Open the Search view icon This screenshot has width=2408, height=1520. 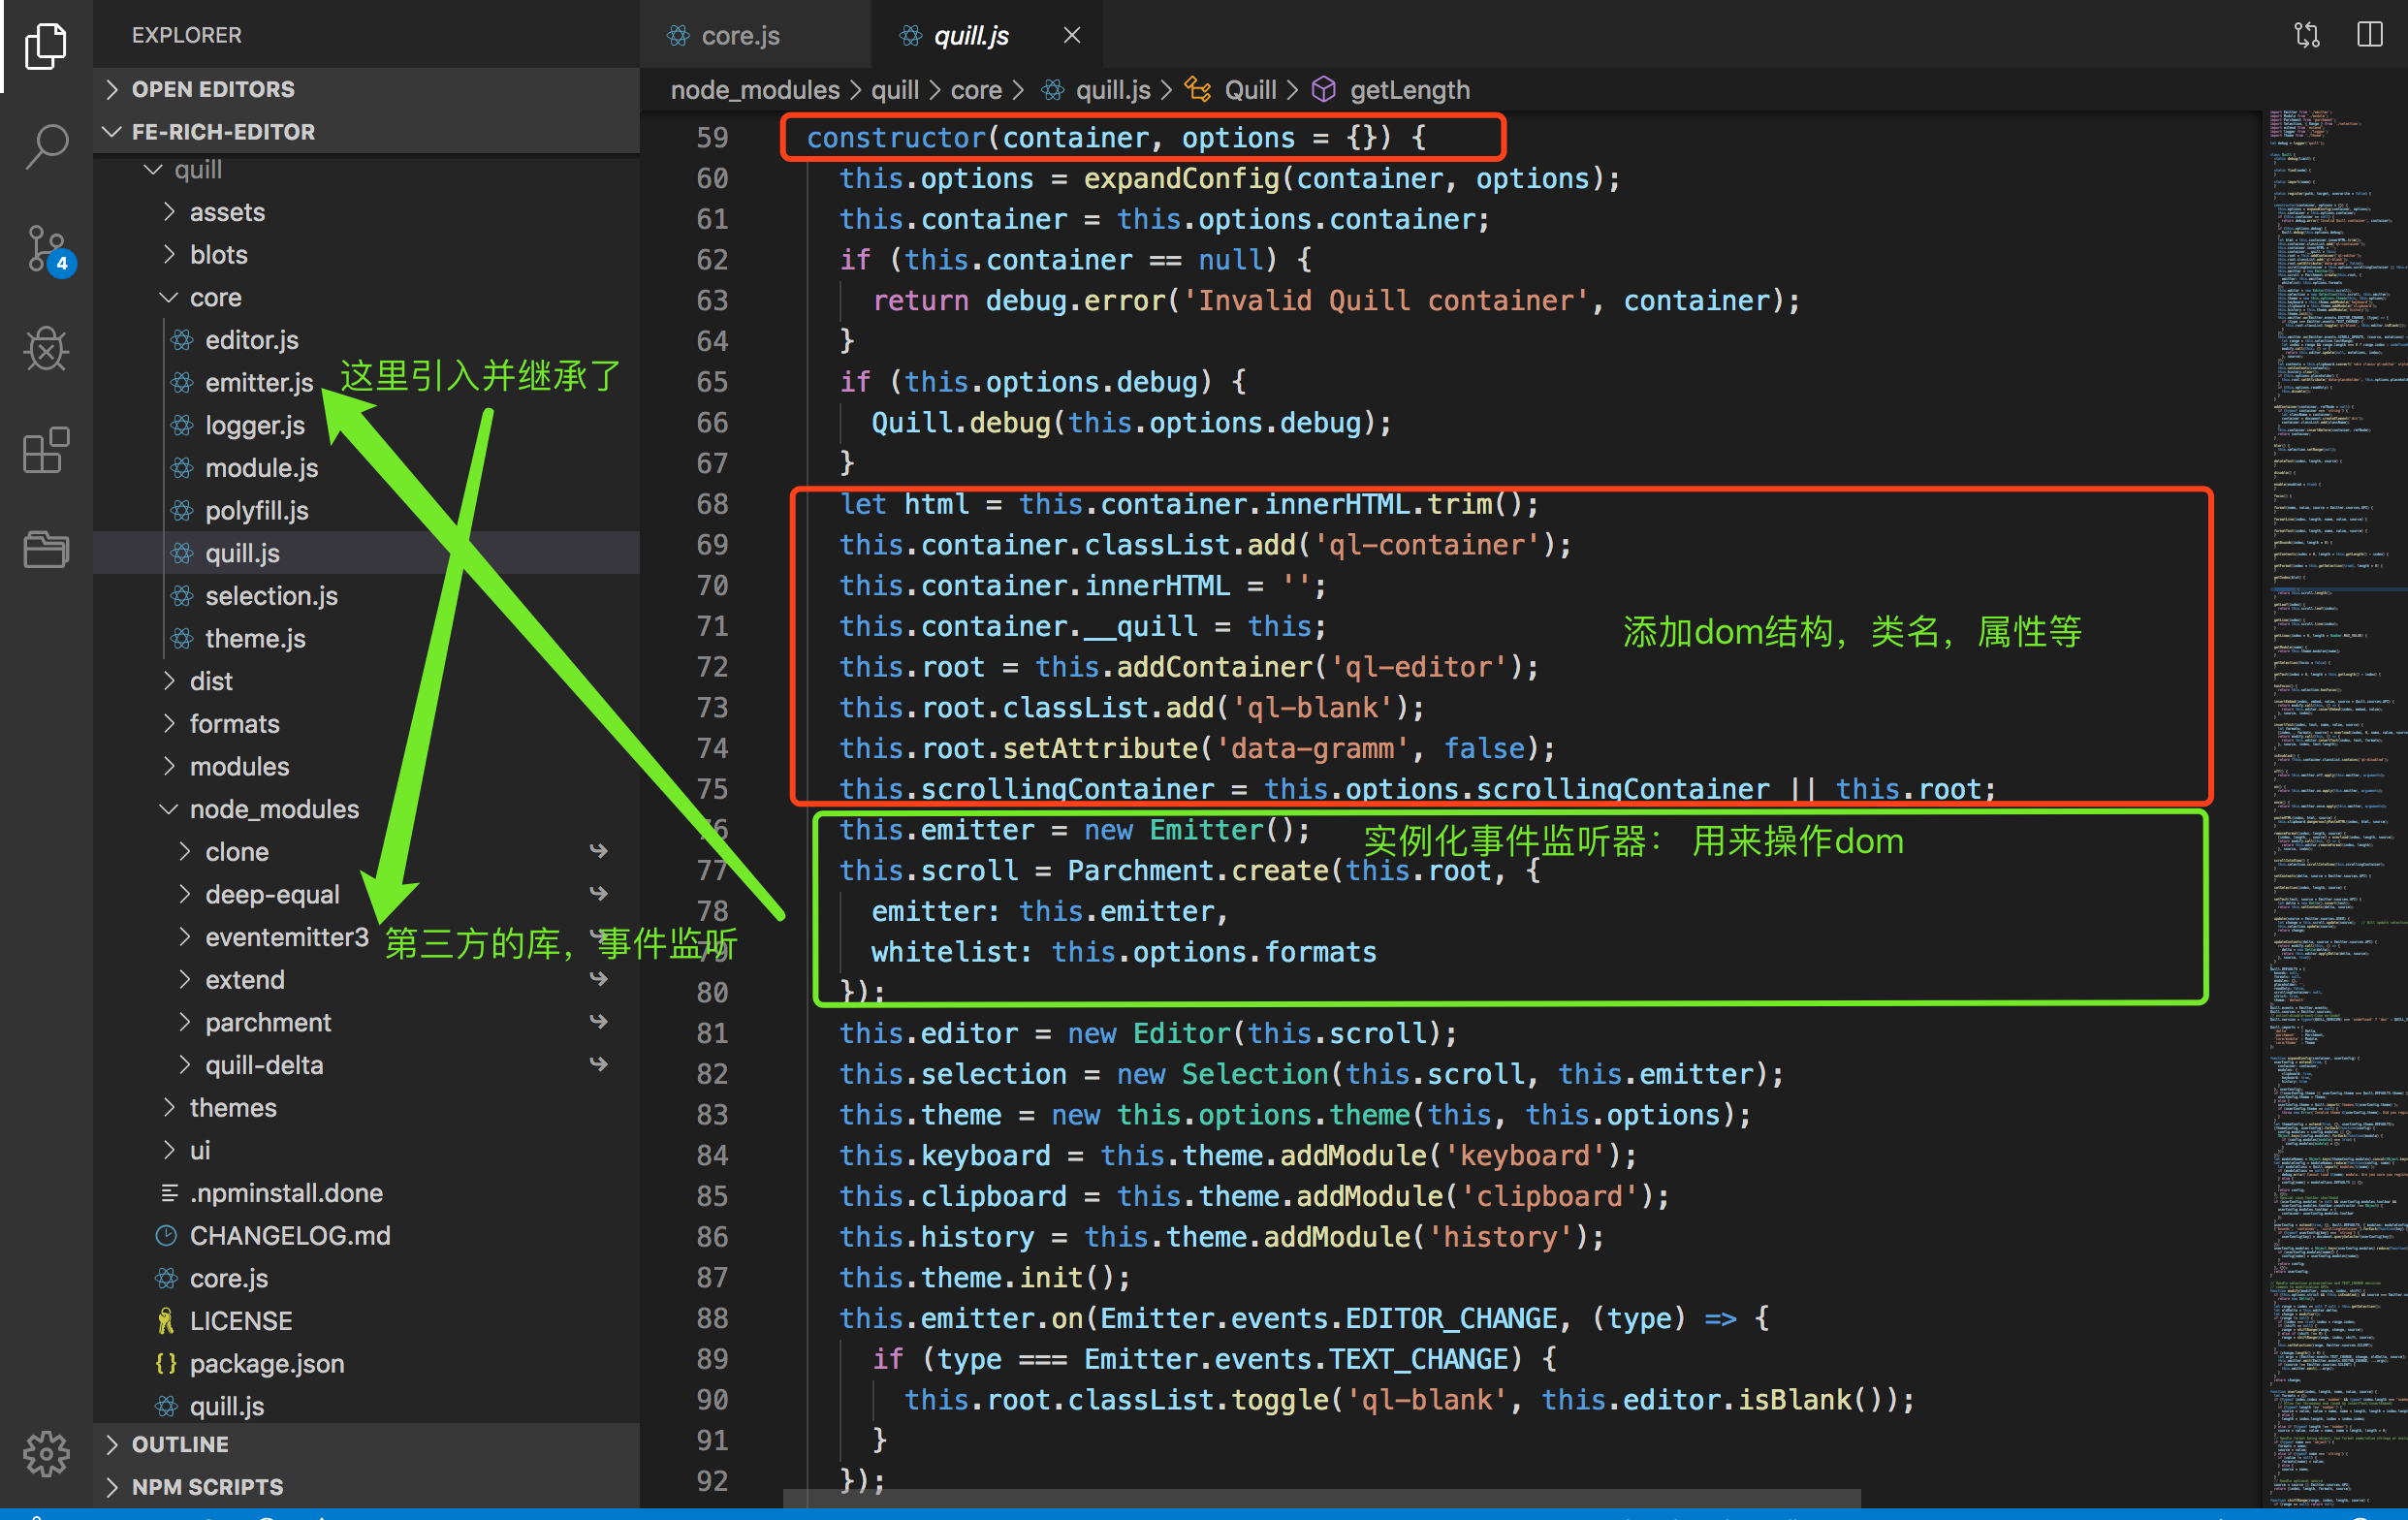(x=46, y=146)
